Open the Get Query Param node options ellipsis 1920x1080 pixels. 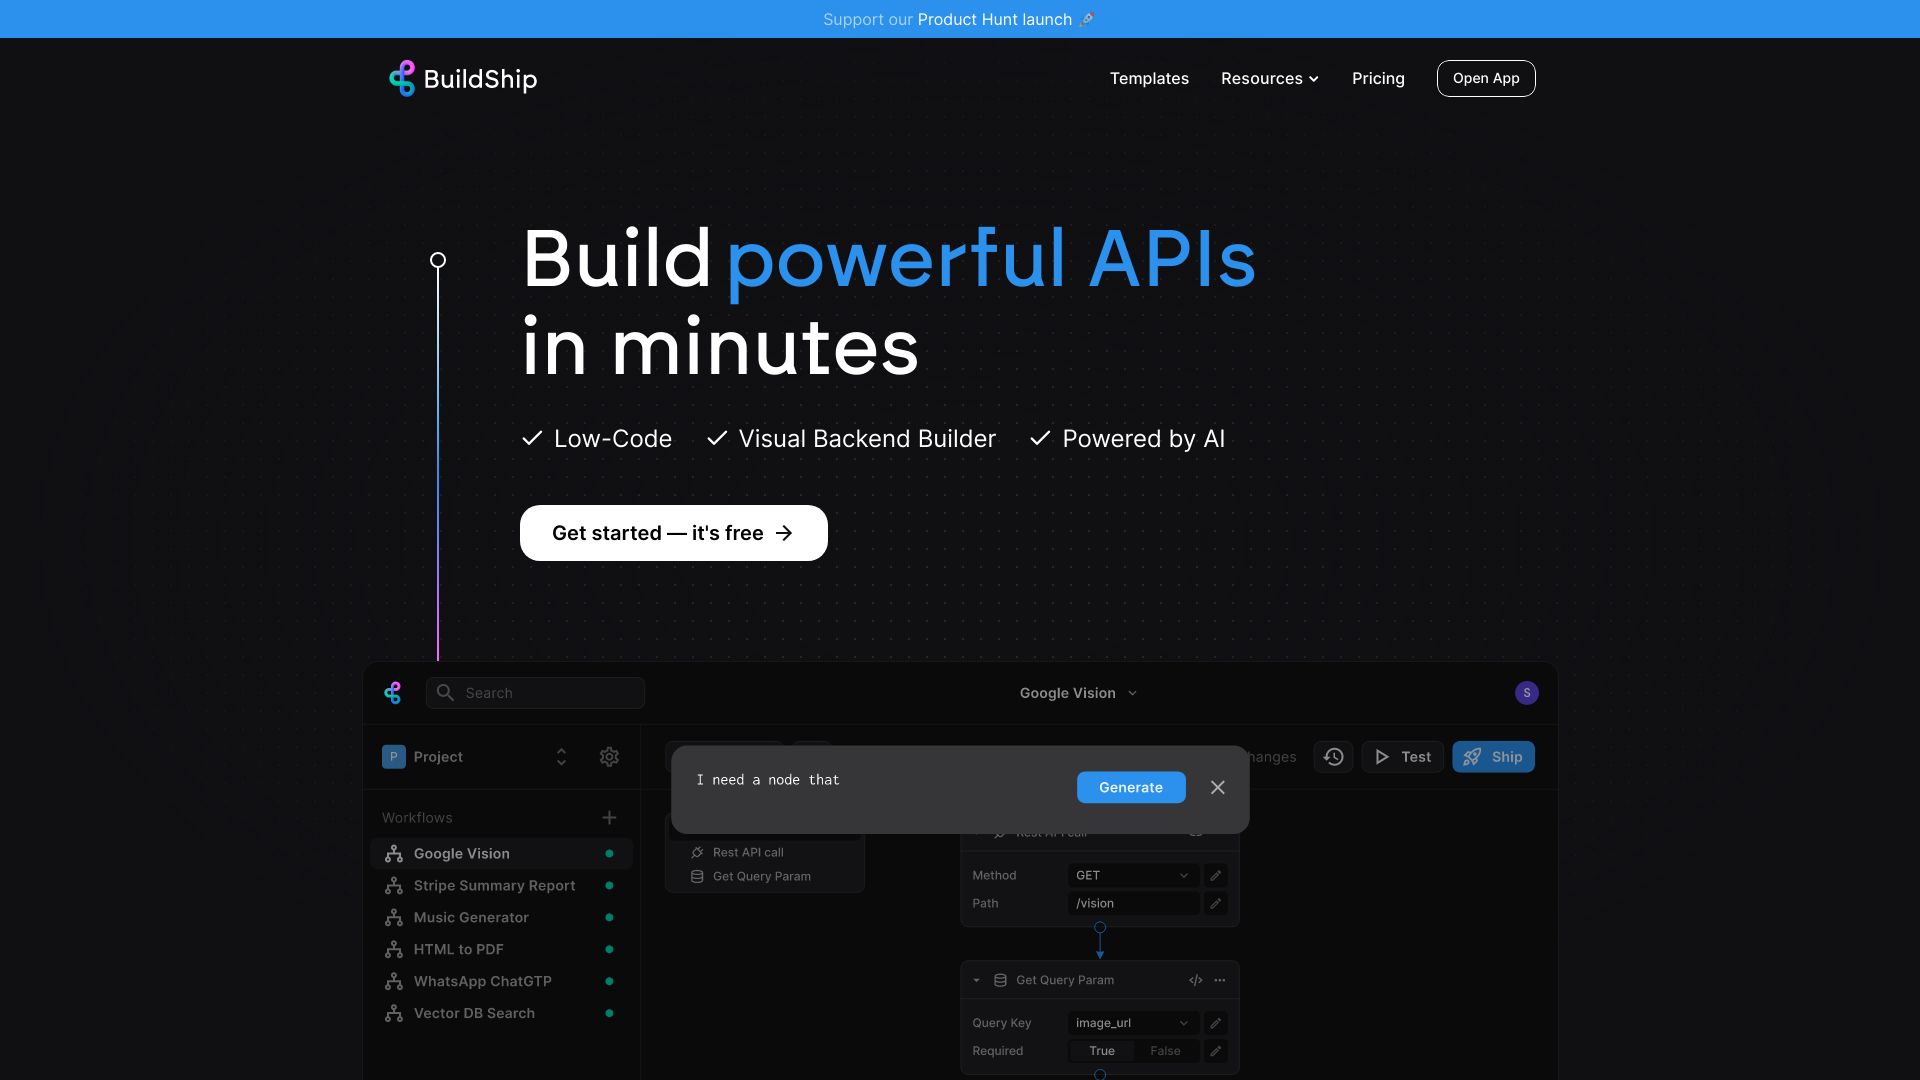[x=1218, y=980]
